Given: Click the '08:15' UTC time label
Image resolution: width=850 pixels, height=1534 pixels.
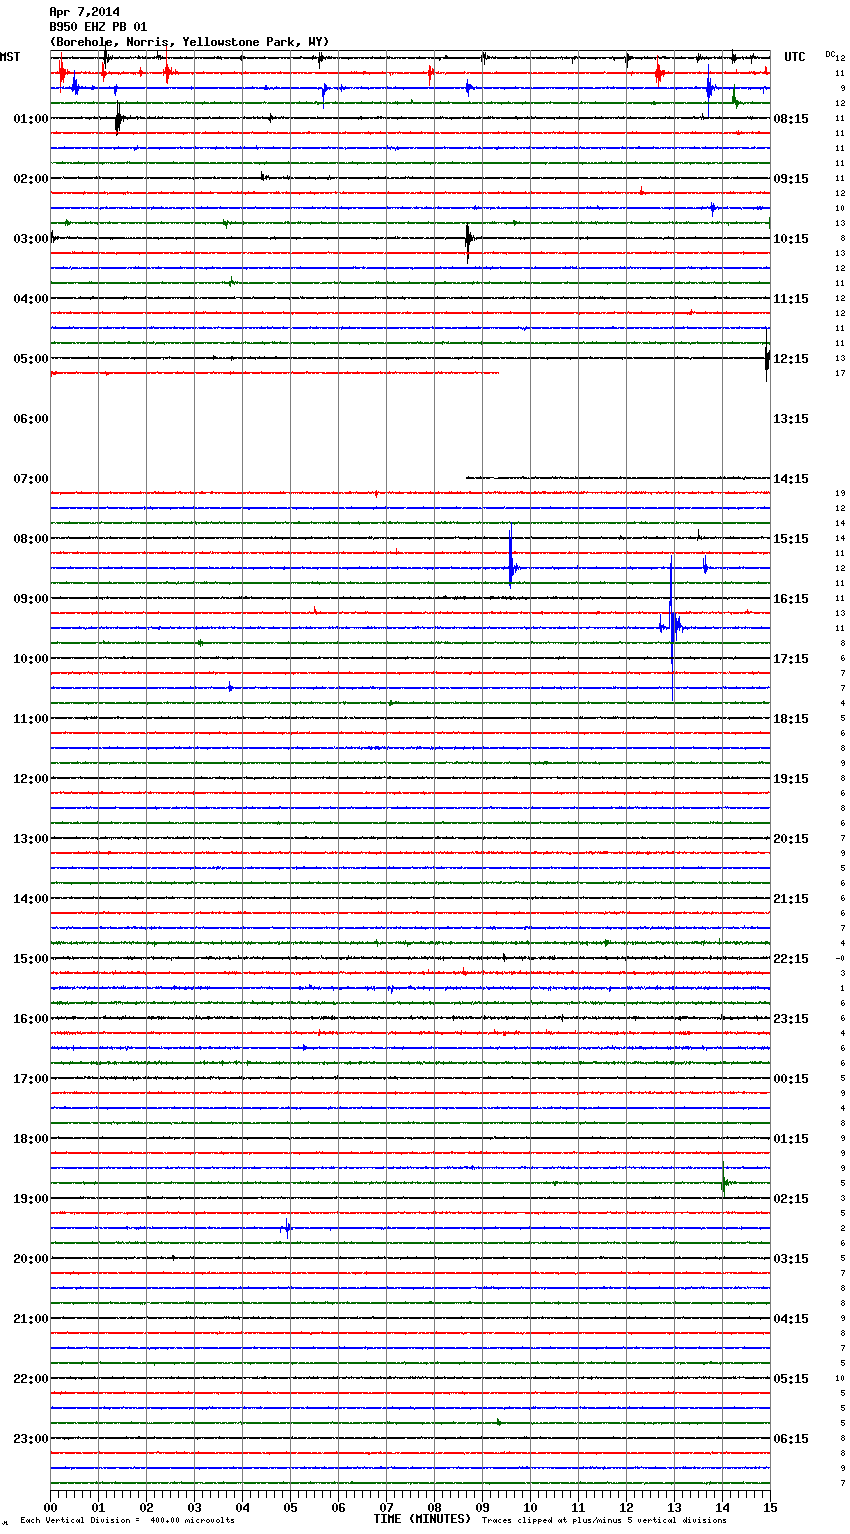Looking at the screenshot, I should click(x=791, y=119).
